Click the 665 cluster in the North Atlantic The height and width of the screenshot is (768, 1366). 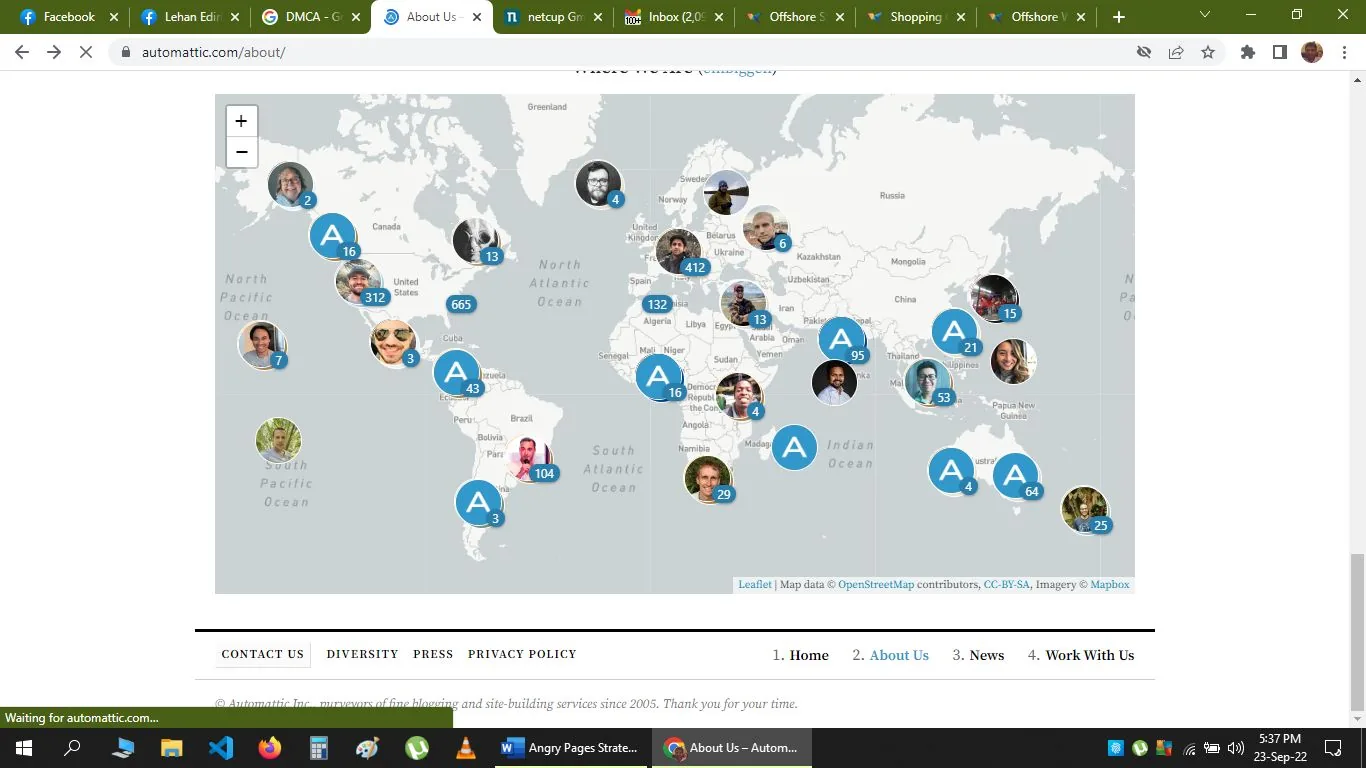click(460, 304)
